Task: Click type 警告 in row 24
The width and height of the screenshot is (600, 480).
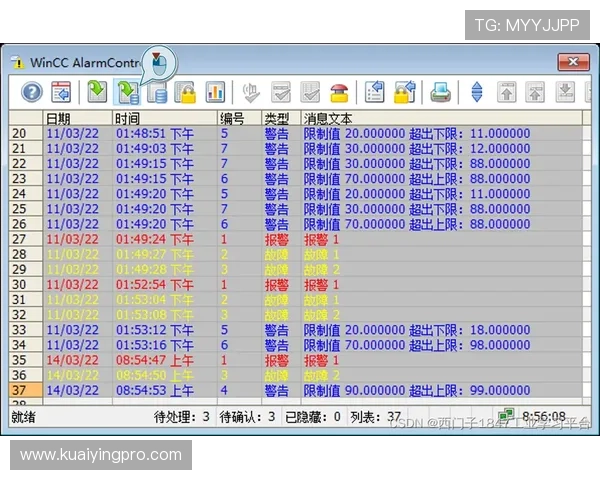Action: 276,194
